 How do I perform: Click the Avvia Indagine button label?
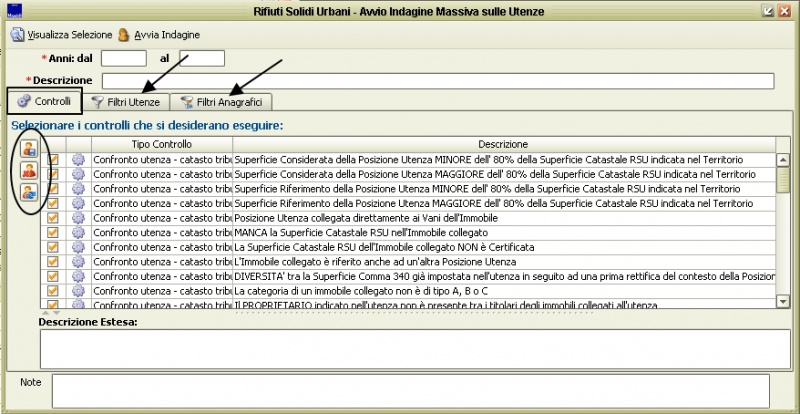click(x=167, y=35)
